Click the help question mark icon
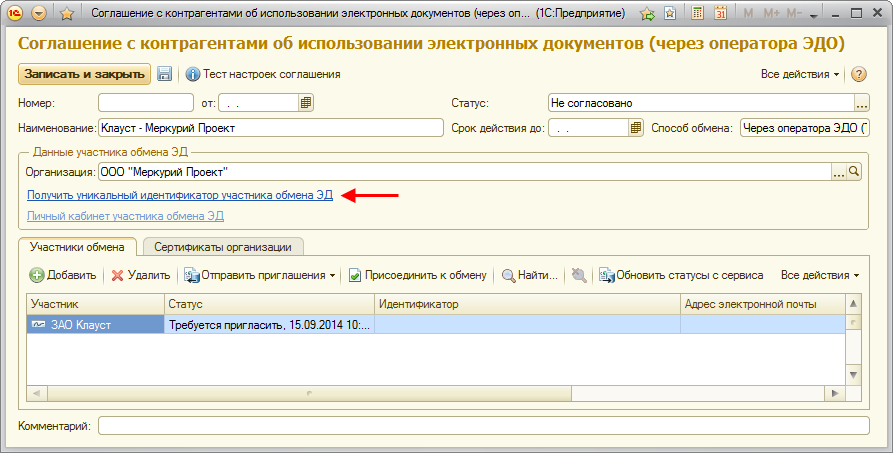The width and height of the screenshot is (893, 453). pyautogui.click(x=859, y=74)
